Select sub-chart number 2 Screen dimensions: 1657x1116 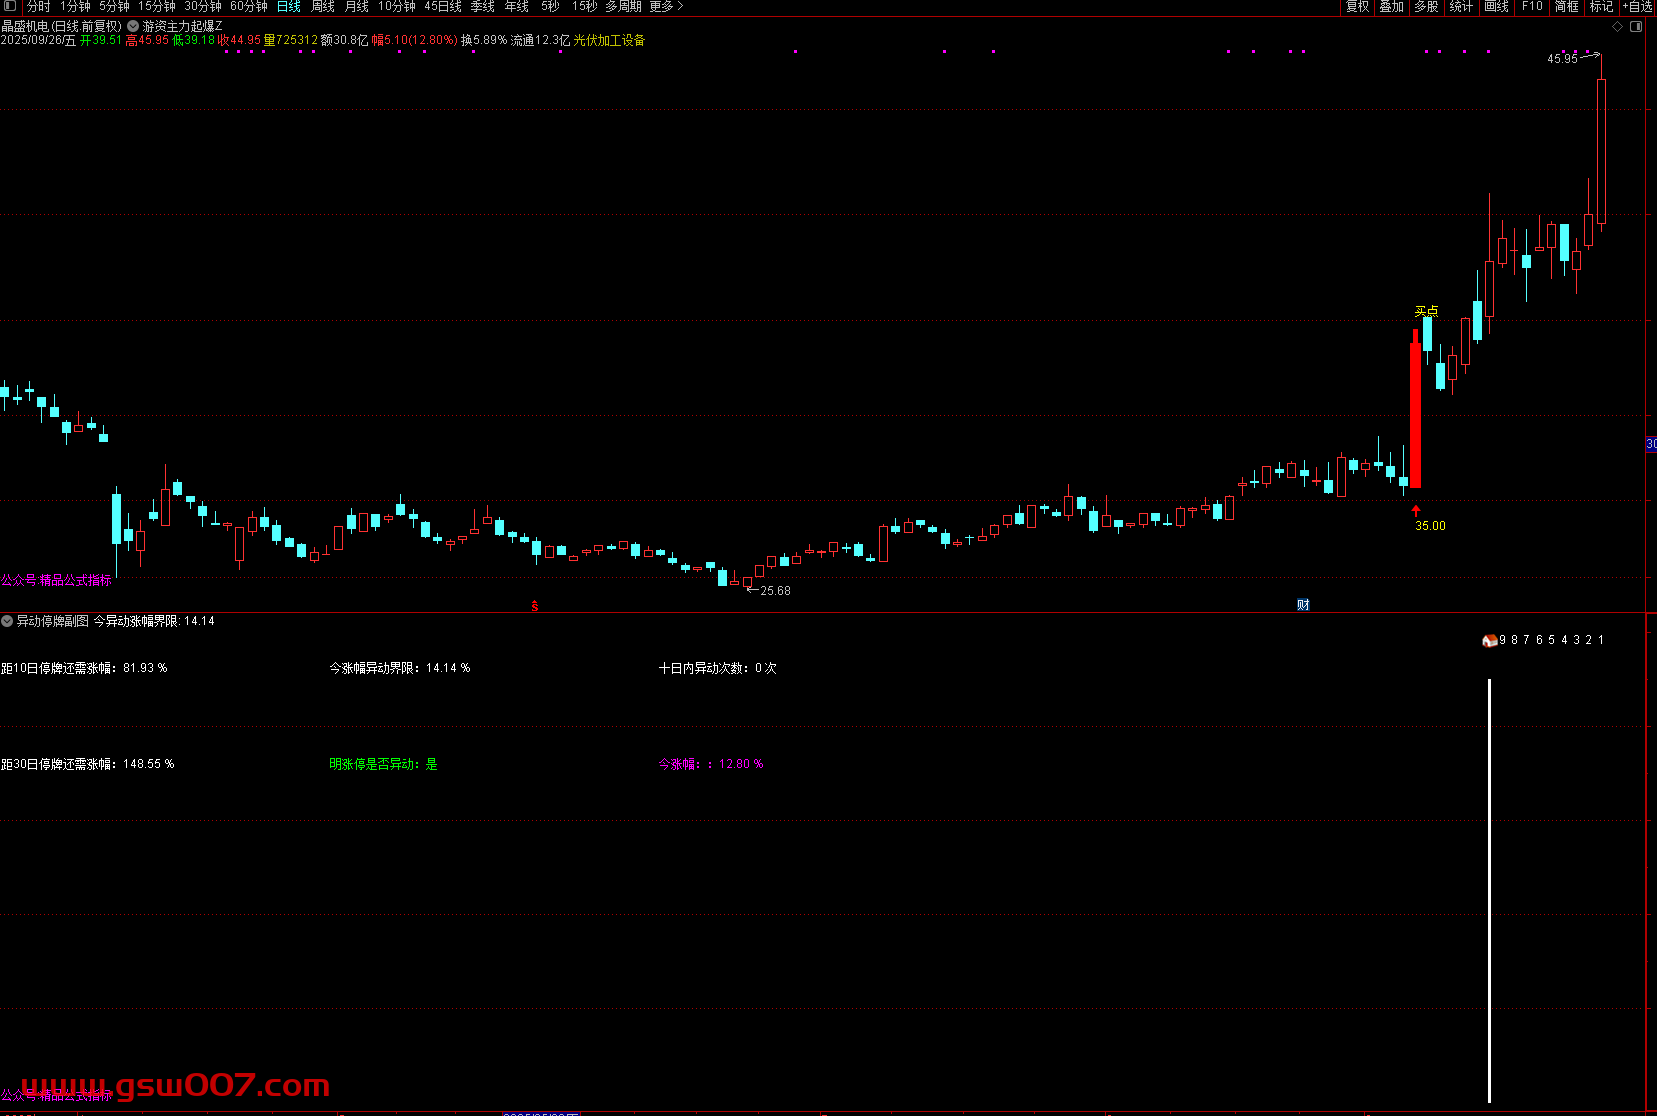[1589, 640]
